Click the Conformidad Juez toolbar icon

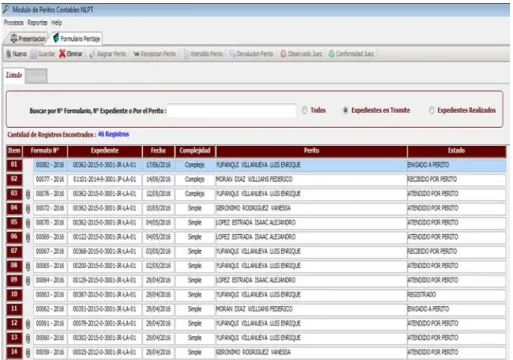click(x=332, y=54)
